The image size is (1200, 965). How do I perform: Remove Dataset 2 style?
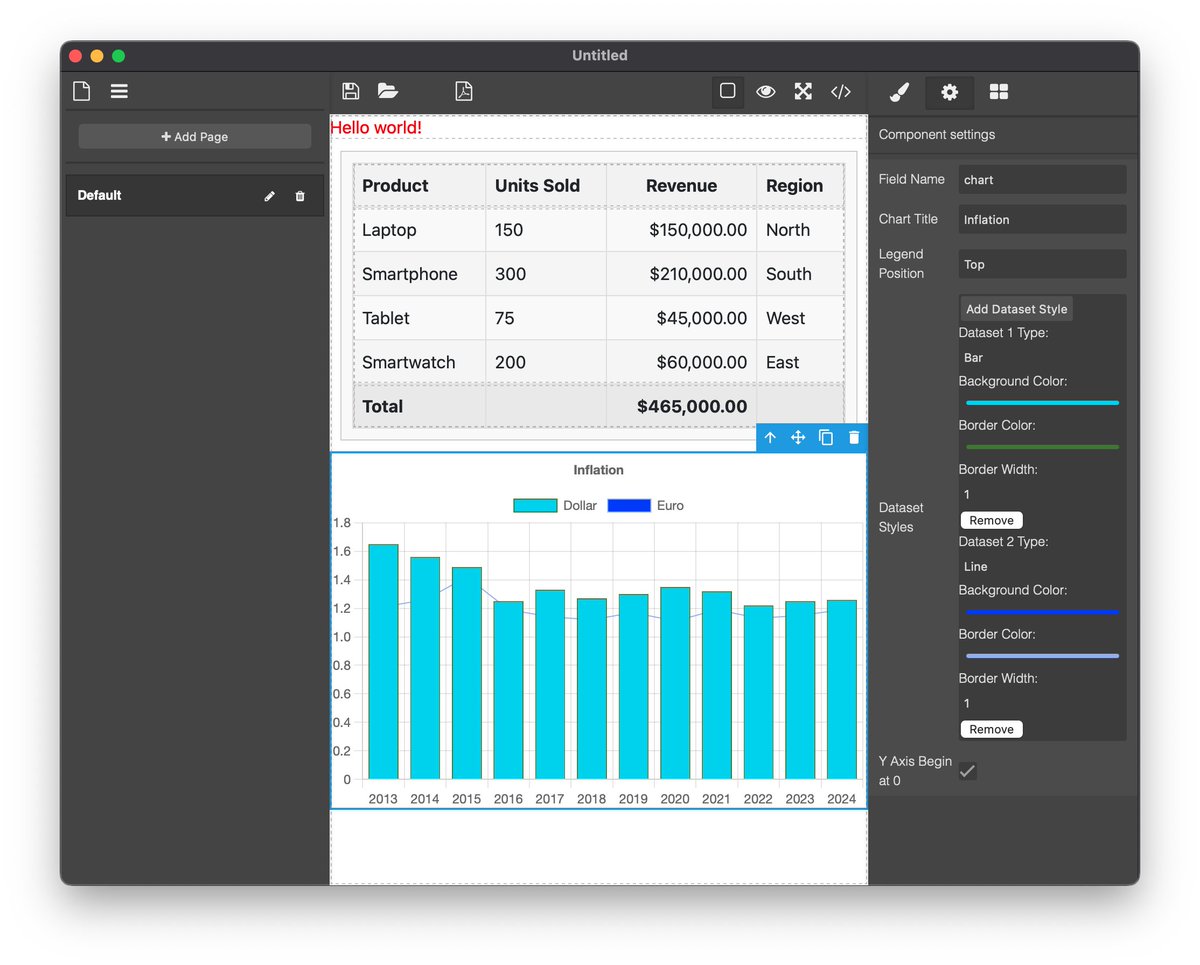click(991, 729)
